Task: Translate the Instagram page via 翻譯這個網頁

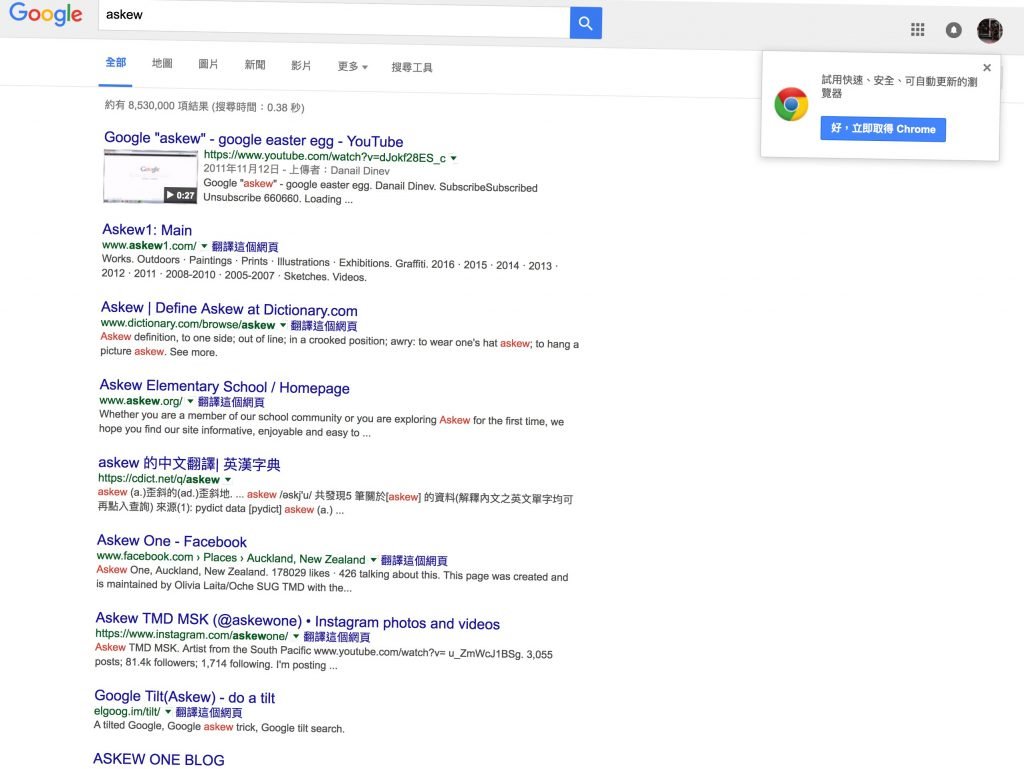Action: tap(337, 636)
